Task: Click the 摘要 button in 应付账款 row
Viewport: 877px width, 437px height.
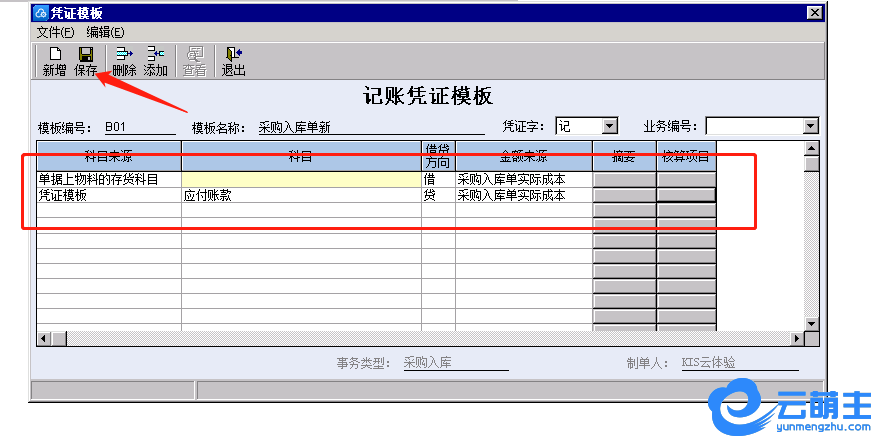Action: click(x=624, y=196)
